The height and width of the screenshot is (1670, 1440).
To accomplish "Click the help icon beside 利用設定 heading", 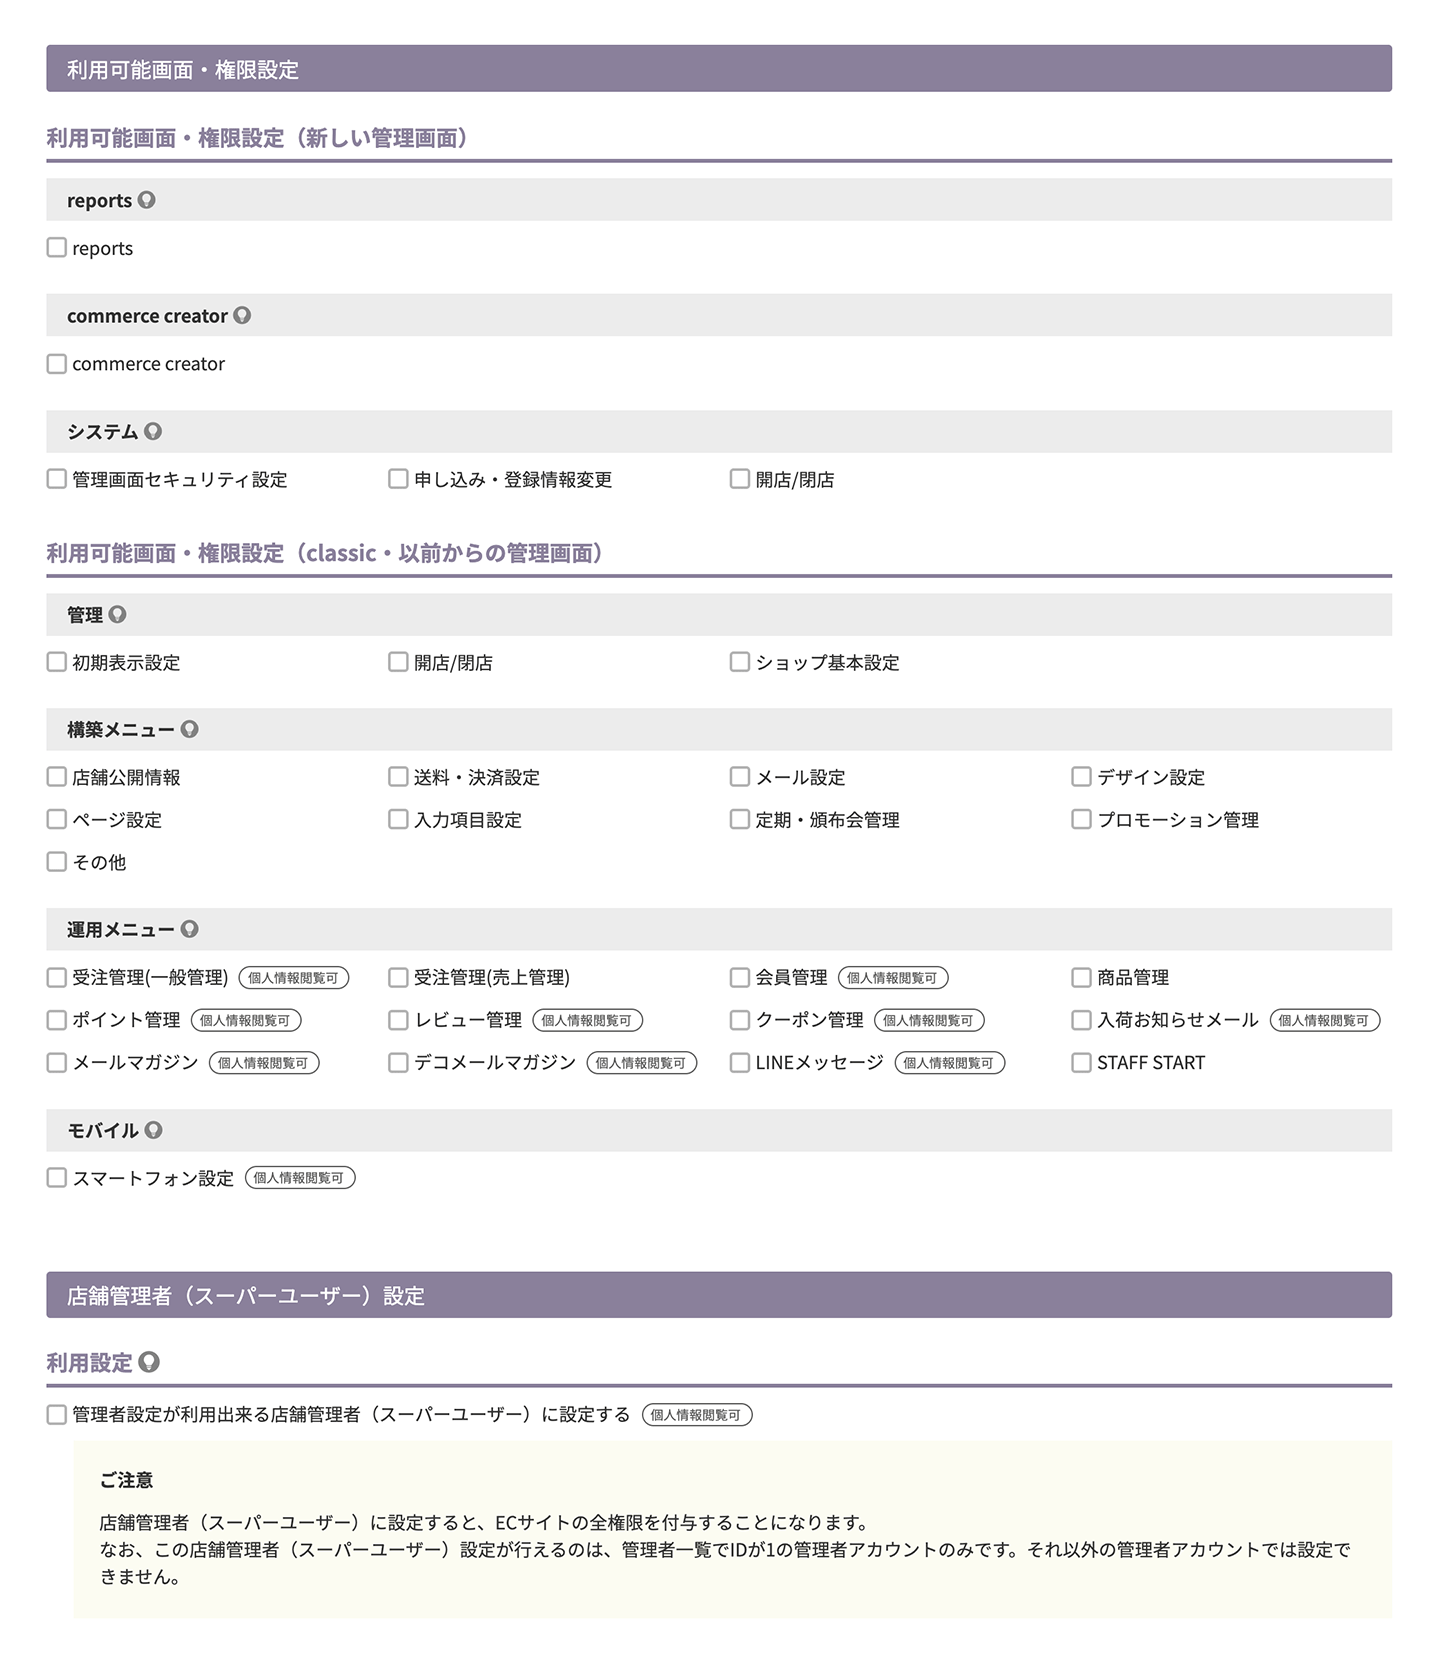I will coord(149,1362).
